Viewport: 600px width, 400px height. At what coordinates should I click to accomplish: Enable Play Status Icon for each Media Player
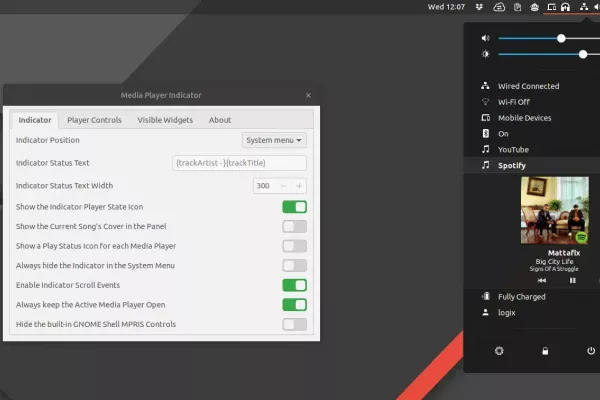click(294, 246)
